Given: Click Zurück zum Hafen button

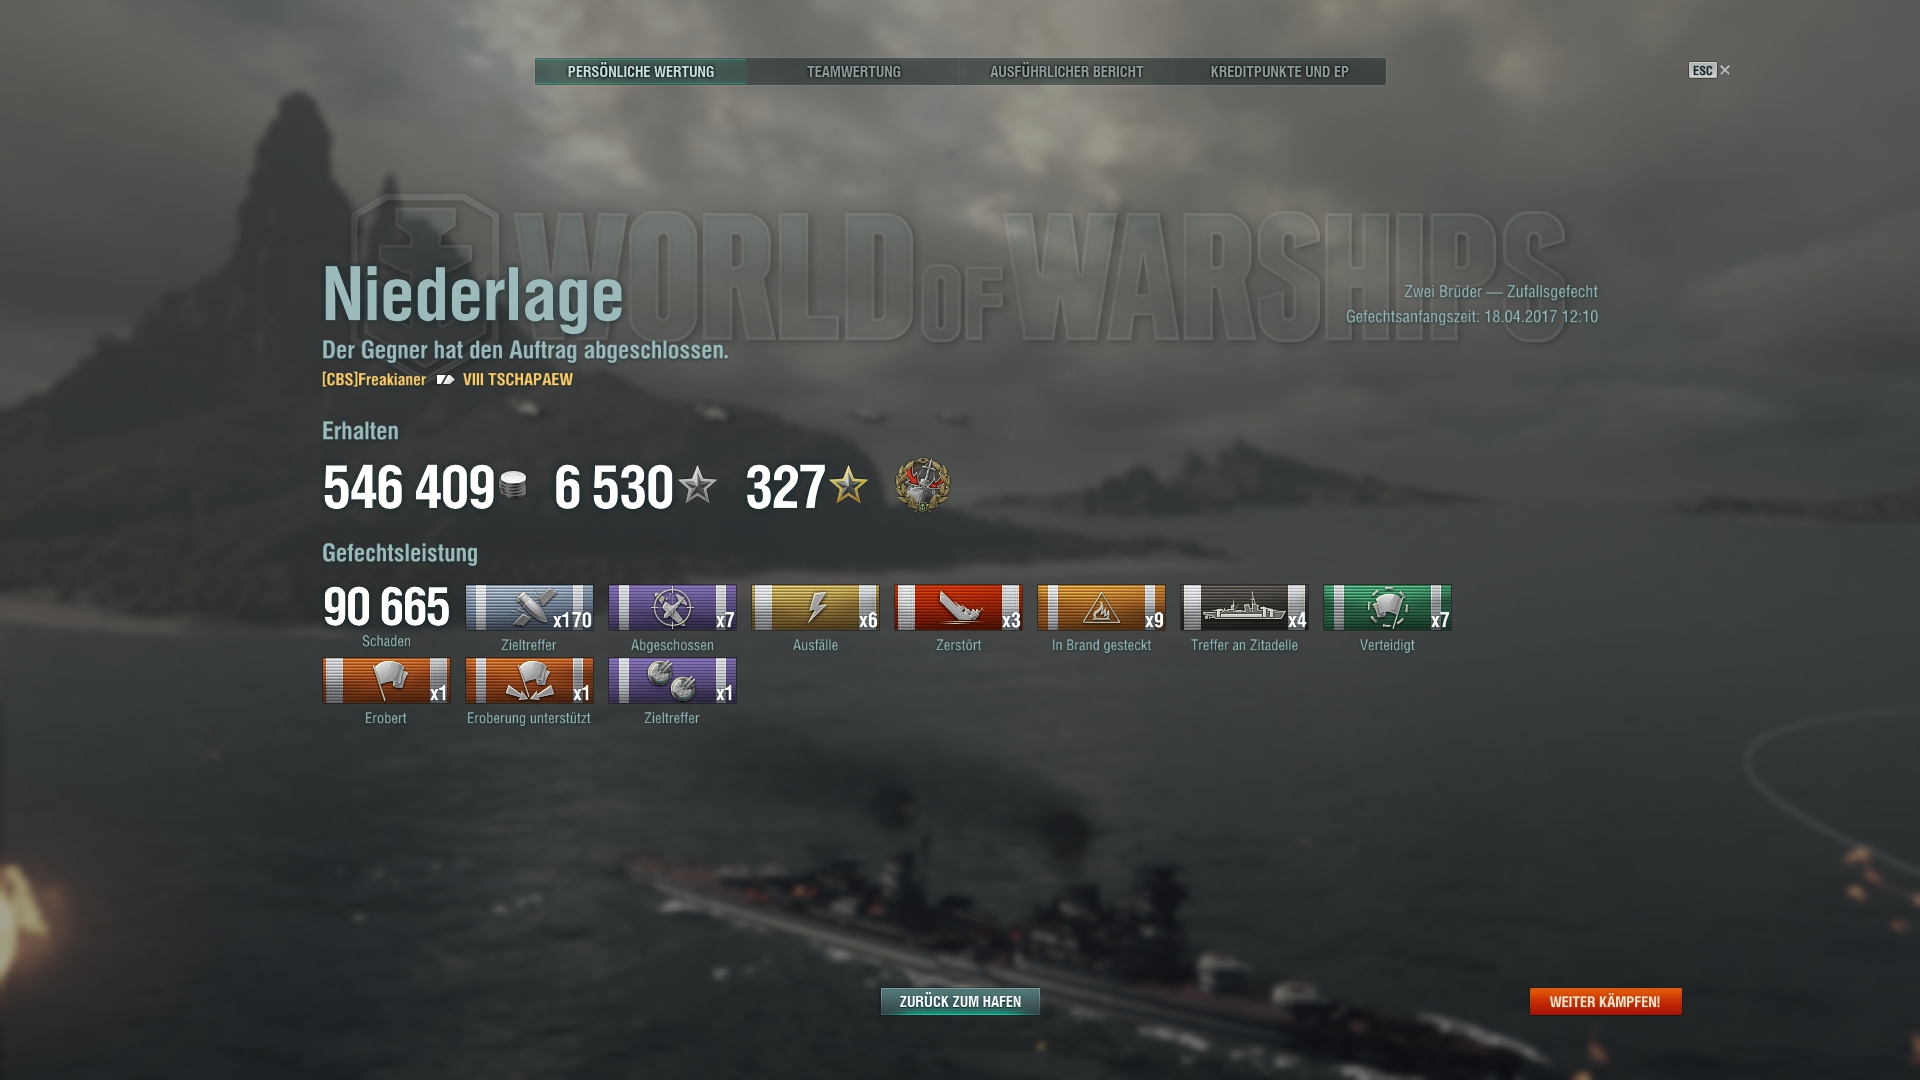Looking at the screenshot, I should pyautogui.click(x=960, y=1002).
